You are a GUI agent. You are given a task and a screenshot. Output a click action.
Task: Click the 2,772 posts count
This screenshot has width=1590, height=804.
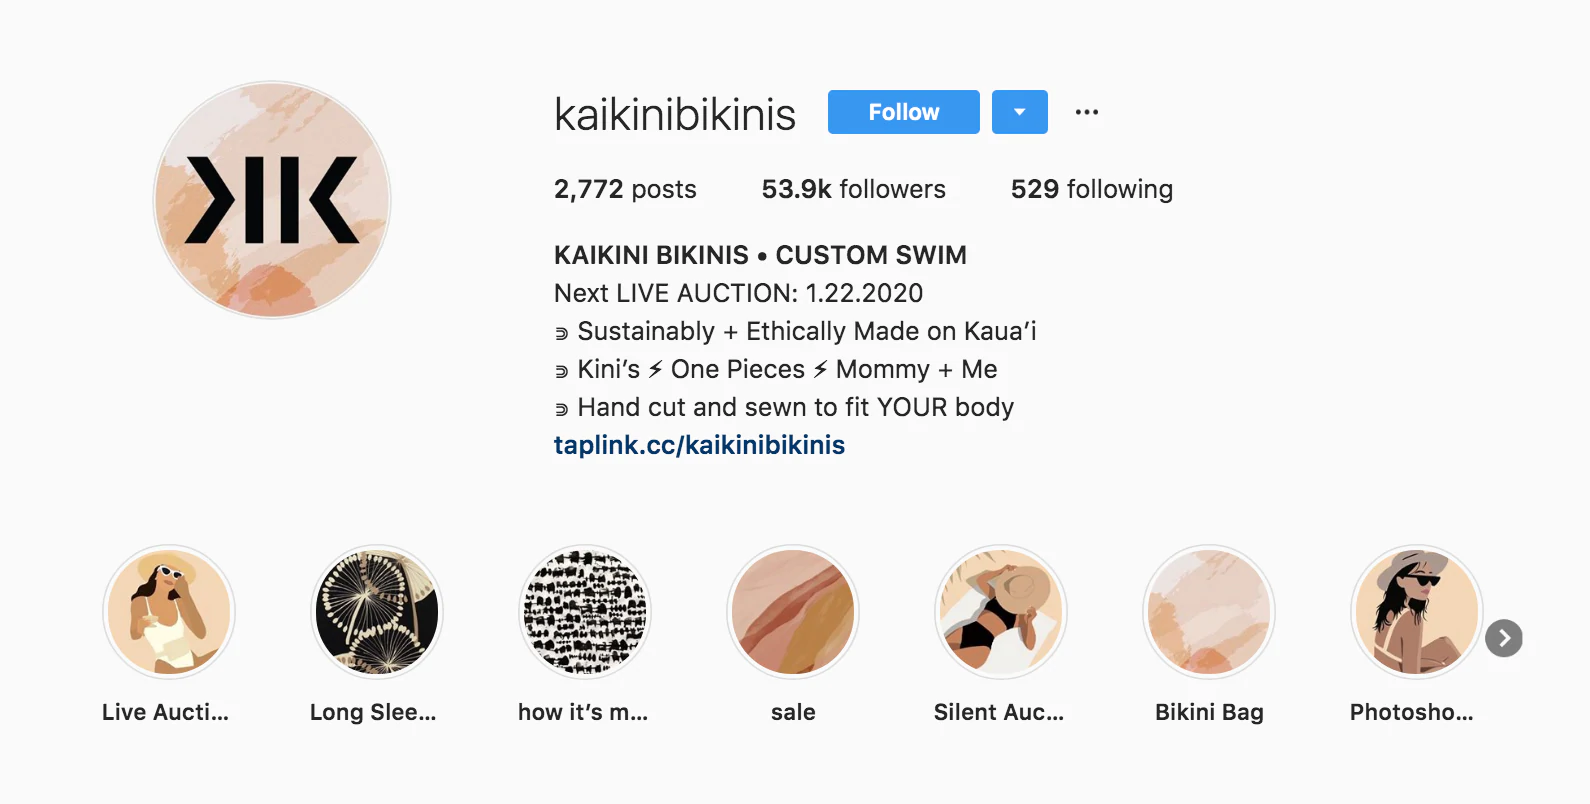pos(625,189)
